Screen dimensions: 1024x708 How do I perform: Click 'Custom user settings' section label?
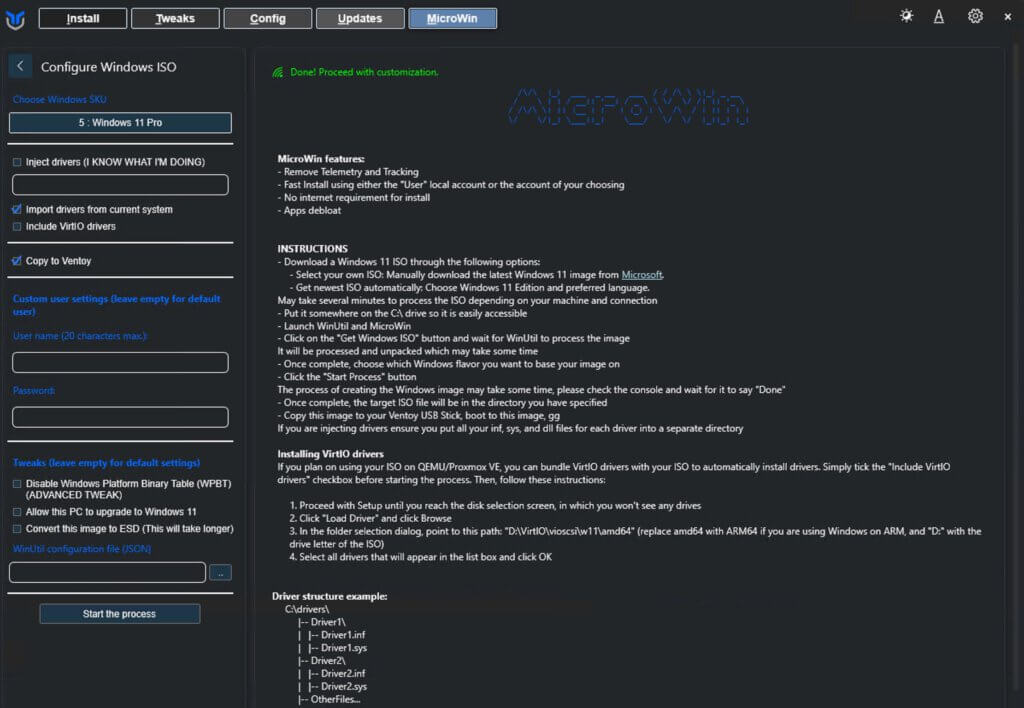coord(117,305)
